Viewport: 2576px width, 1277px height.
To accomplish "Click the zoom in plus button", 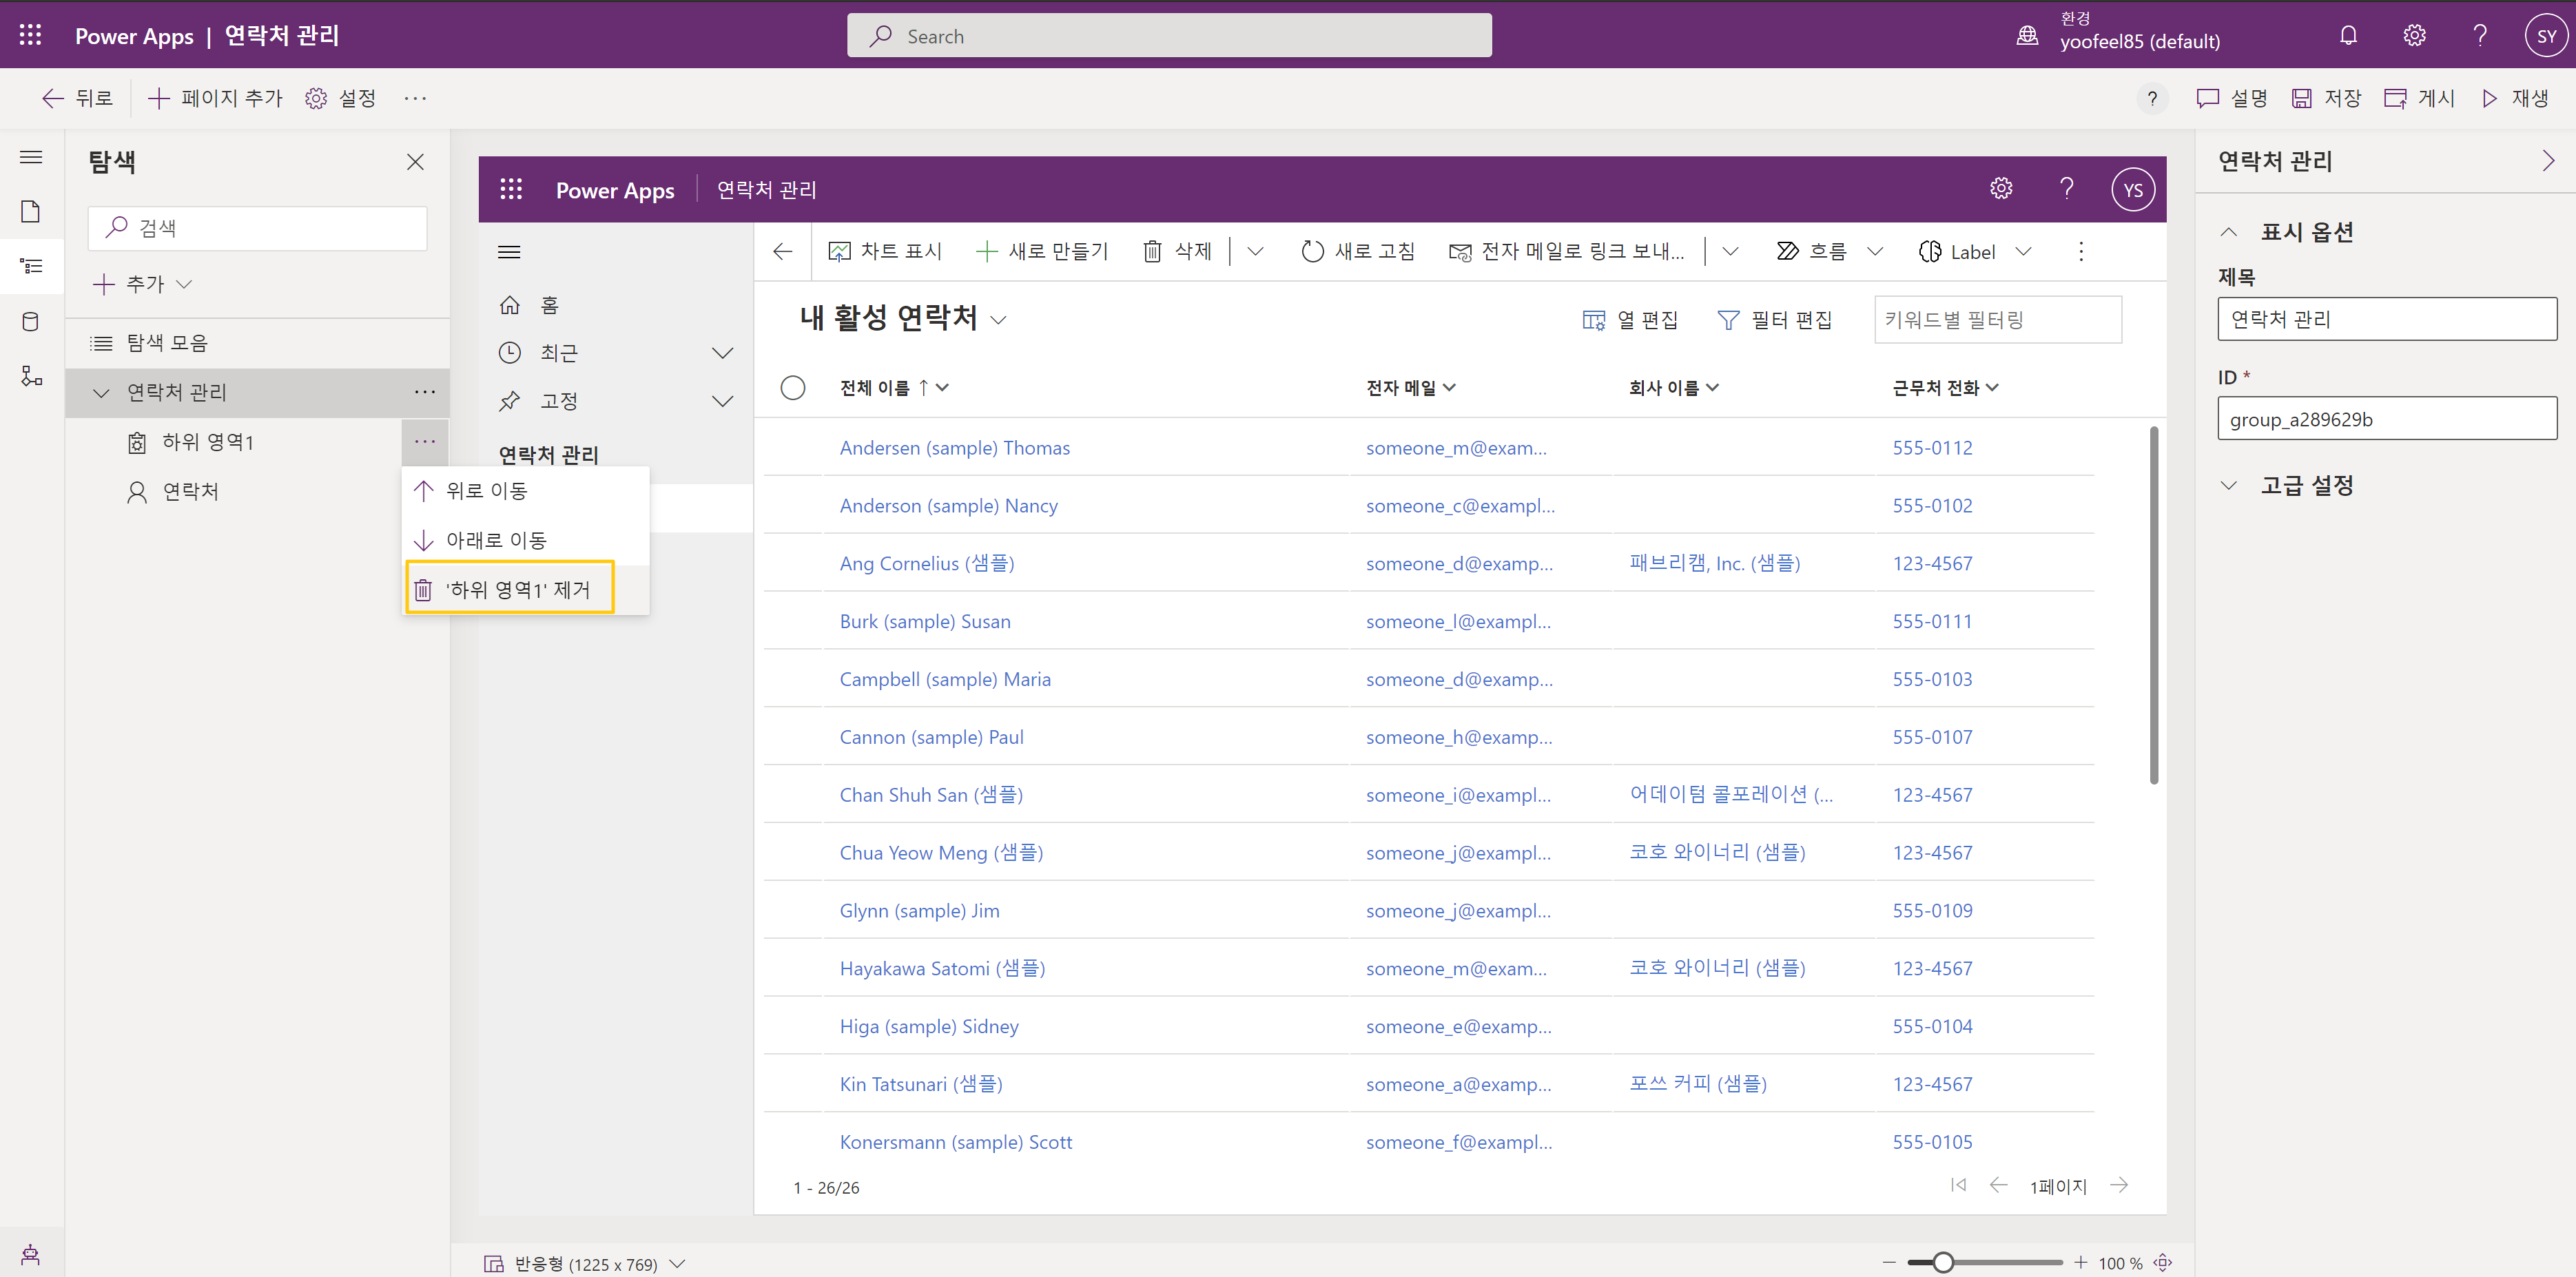I will pos(2080,1263).
